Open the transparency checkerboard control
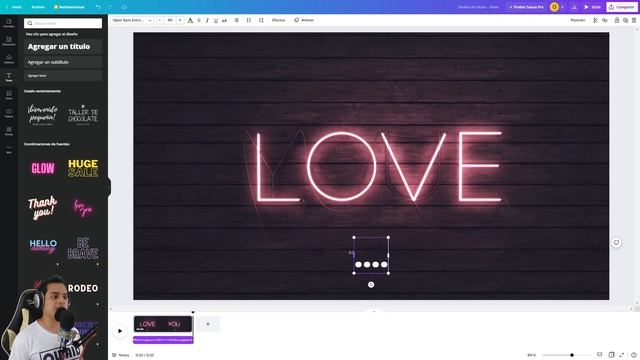The width and height of the screenshot is (640, 360). click(x=596, y=20)
